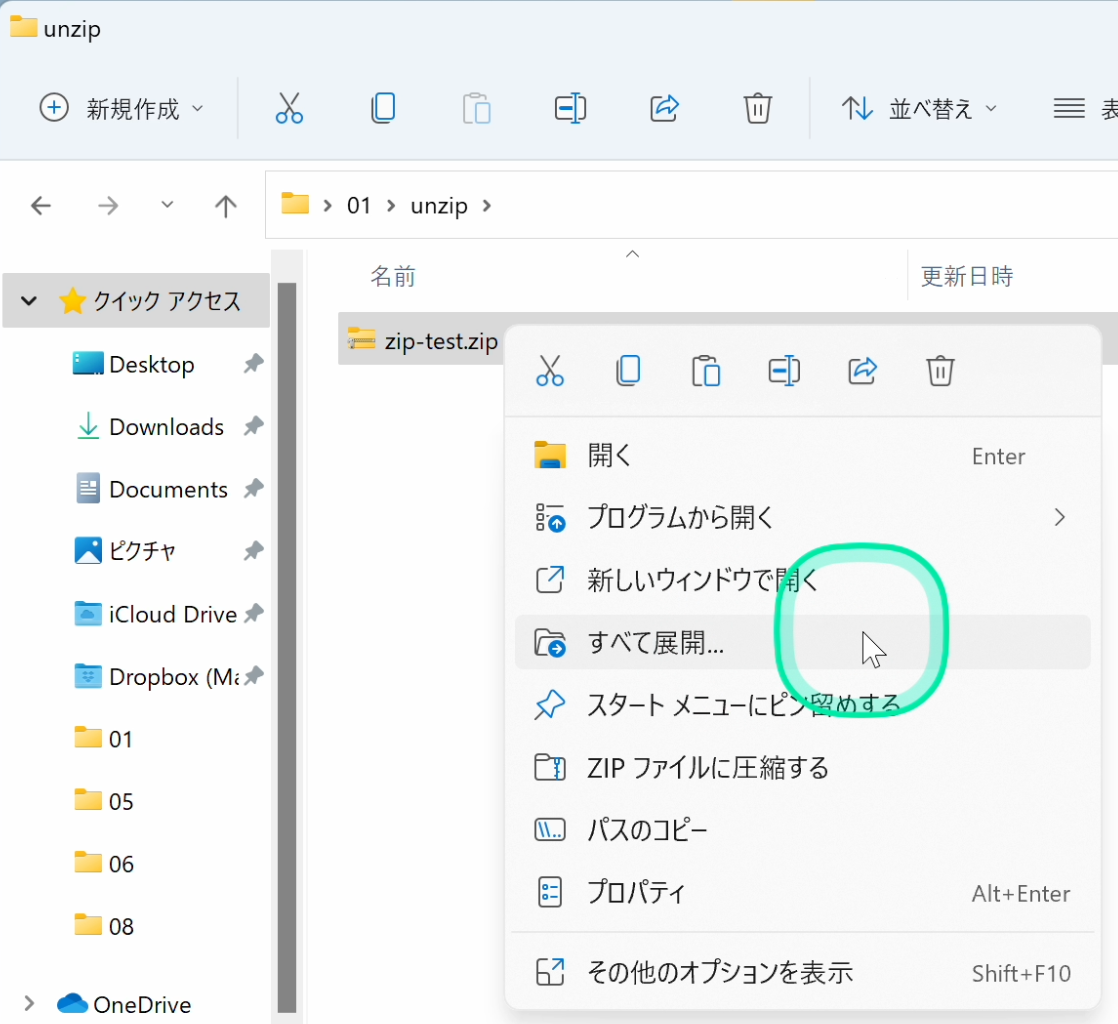Choose ZIP ファイルに圧縮する in context menu
This screenshot has height=1024, width=1118.
point(803,767)
